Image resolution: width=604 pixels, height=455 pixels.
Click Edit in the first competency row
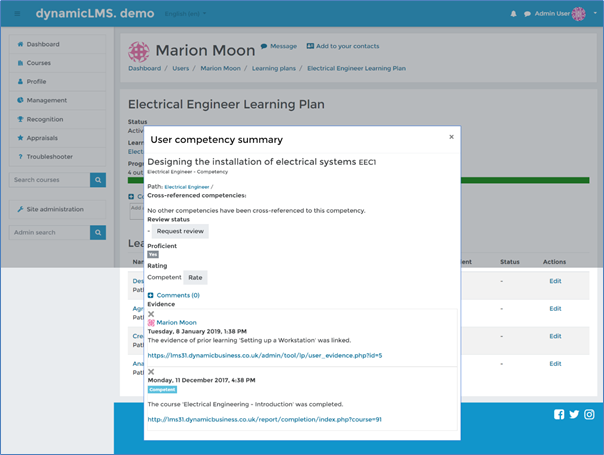[555, 281]
